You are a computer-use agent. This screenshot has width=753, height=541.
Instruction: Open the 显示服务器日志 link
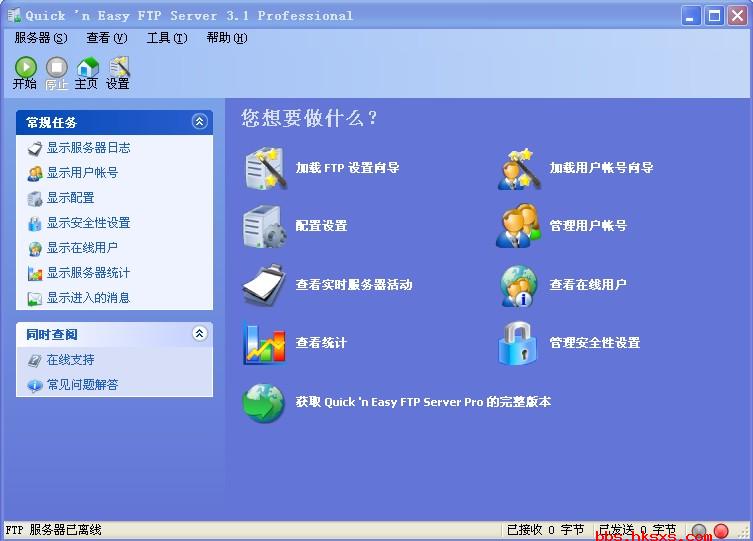(88, 148)
